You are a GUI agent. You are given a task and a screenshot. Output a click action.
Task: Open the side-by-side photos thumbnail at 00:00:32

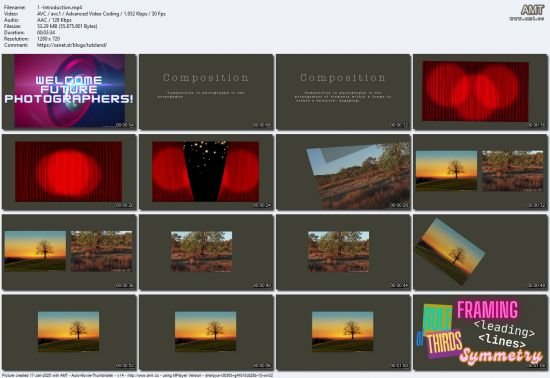click(x=481, y=172)
